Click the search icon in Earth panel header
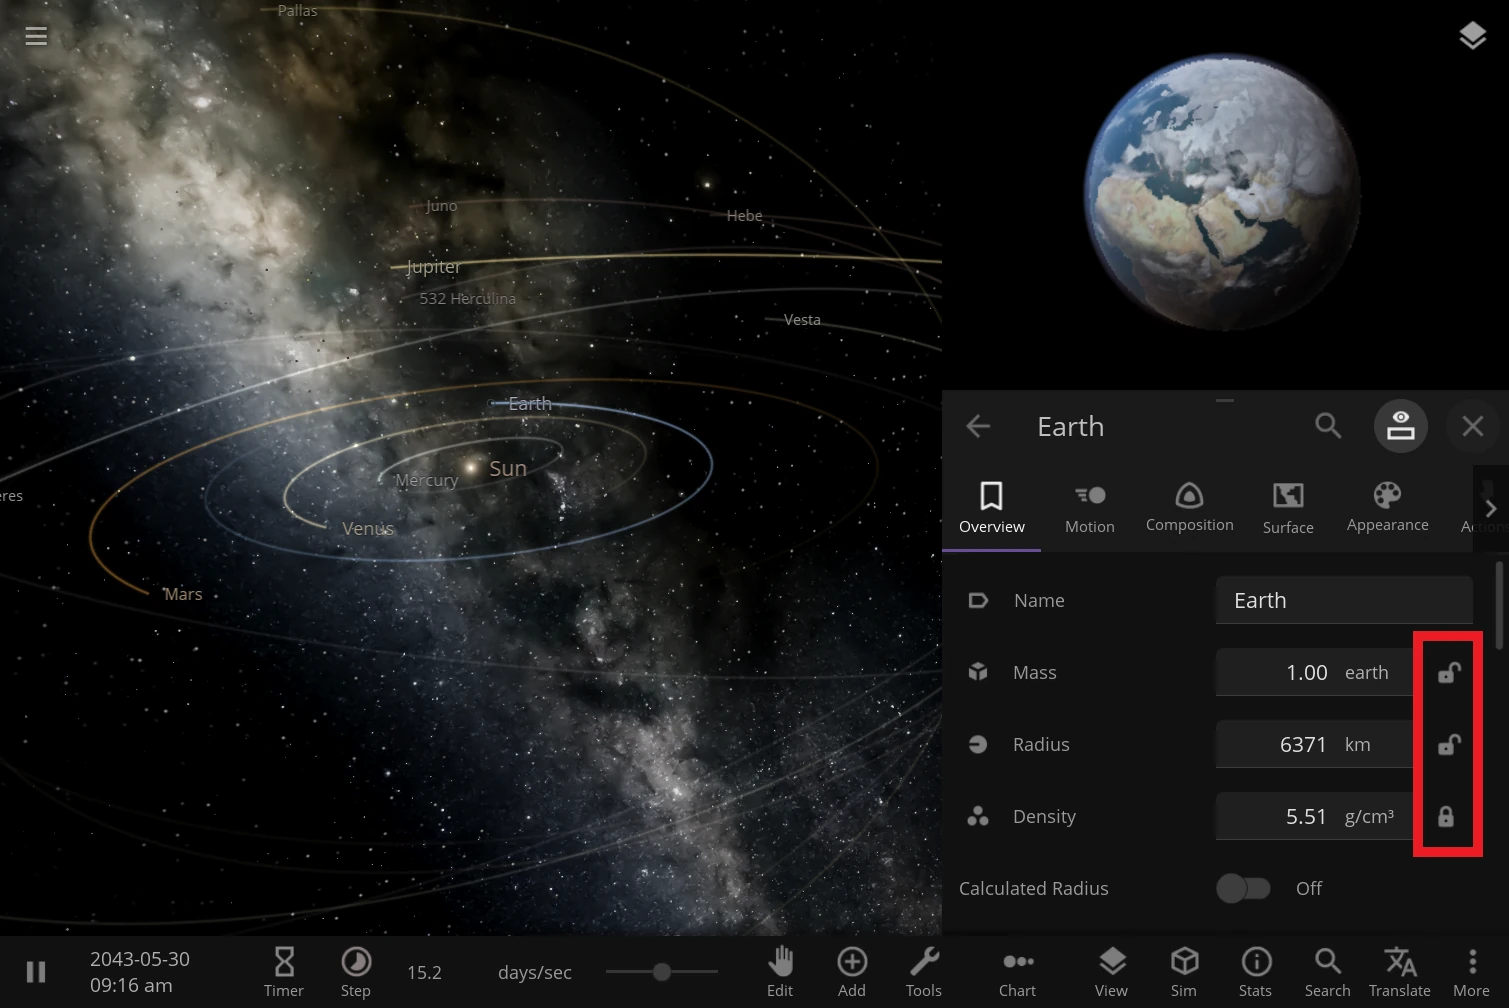Screen dimensions: 1509x1008 coord(1328,426)
